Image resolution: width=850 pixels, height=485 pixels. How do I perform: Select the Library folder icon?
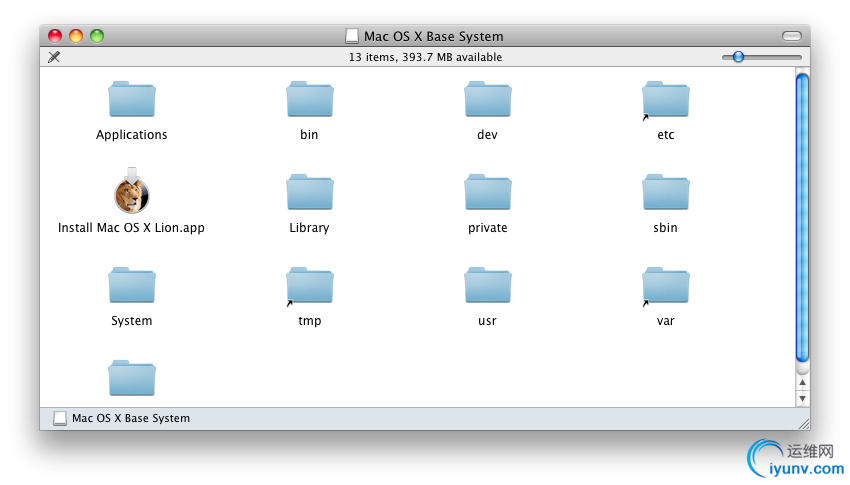[310, 192]
